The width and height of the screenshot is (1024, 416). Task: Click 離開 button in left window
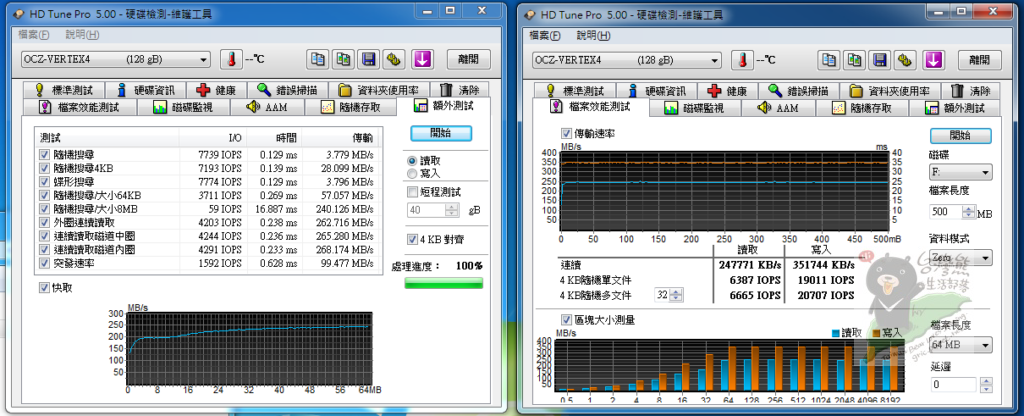coord(468,59)
